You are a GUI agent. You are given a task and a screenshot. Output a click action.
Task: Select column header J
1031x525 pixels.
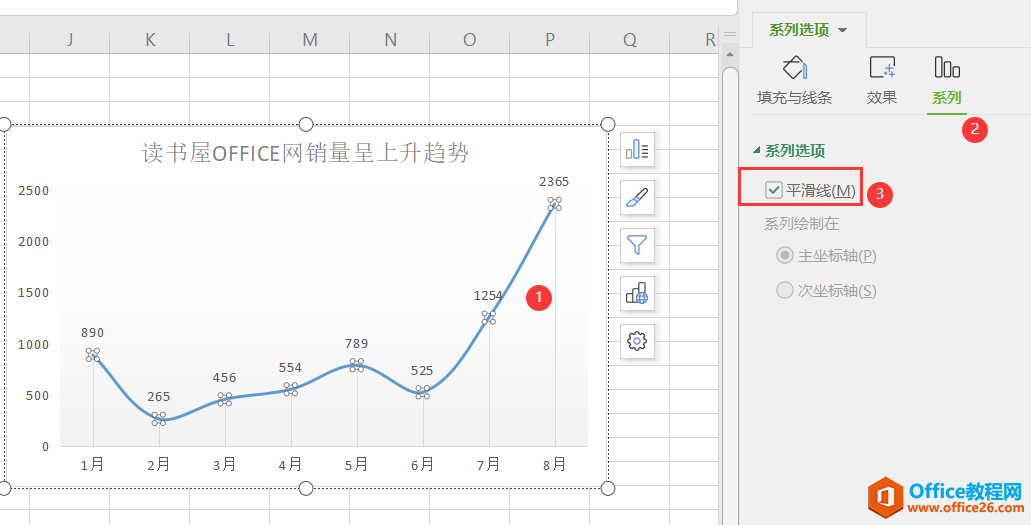pos(70,40)
